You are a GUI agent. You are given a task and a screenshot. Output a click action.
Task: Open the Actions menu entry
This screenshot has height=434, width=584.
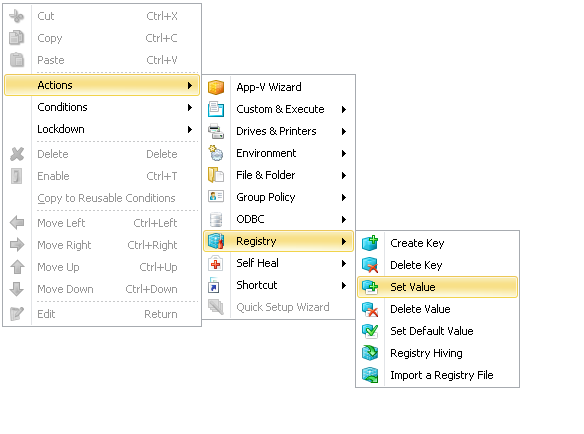102,85
